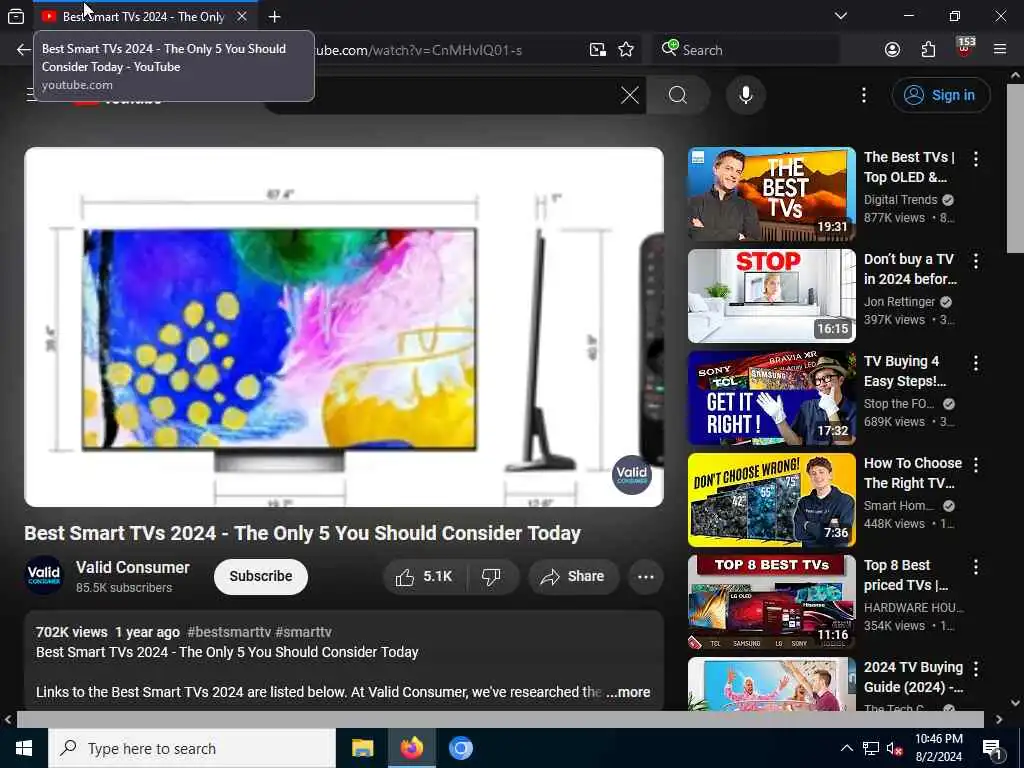
Task: Open the Valid Consumer channel name link
Action: coord(133,568)
